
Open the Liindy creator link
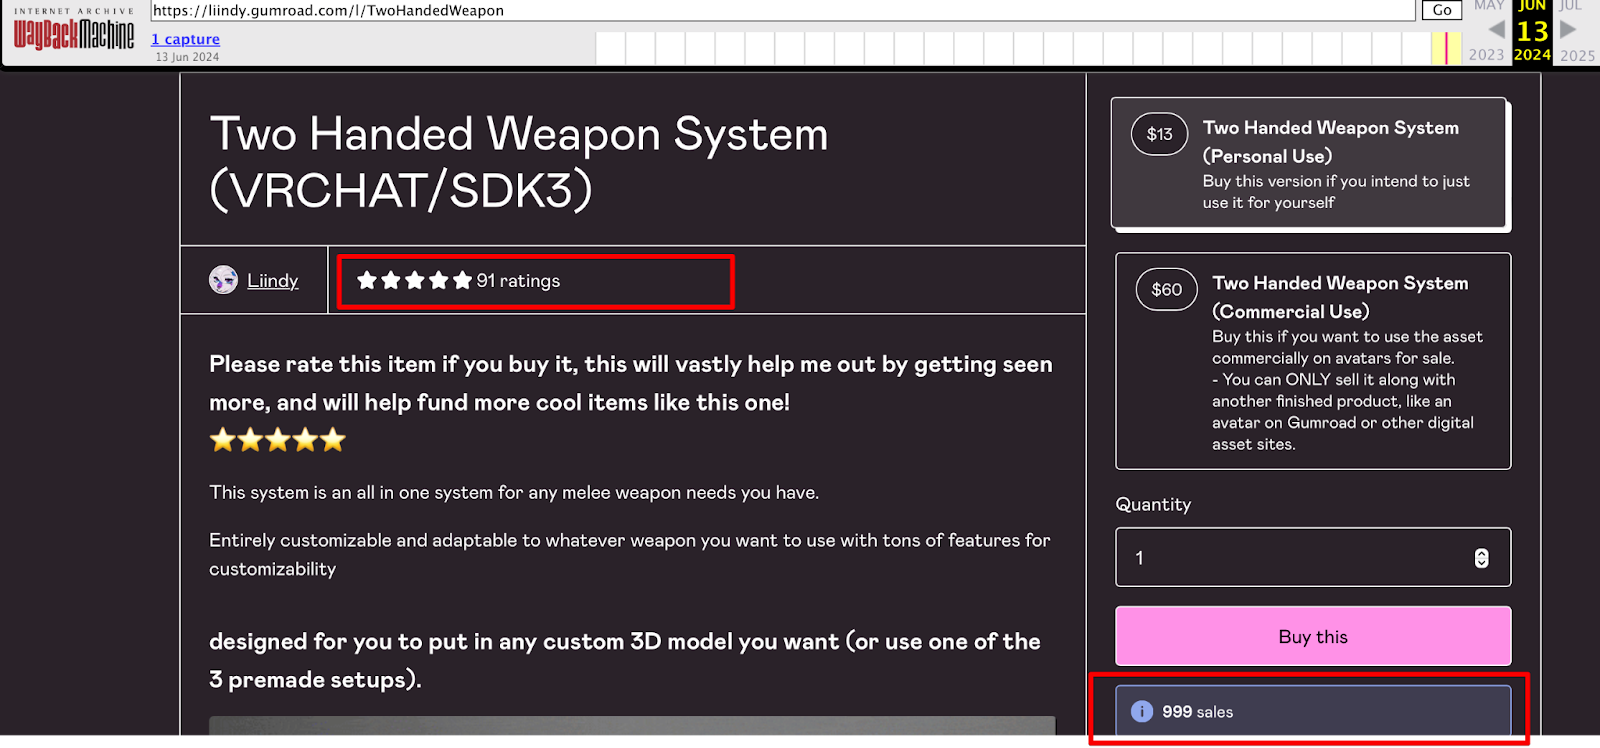[273, 281]
